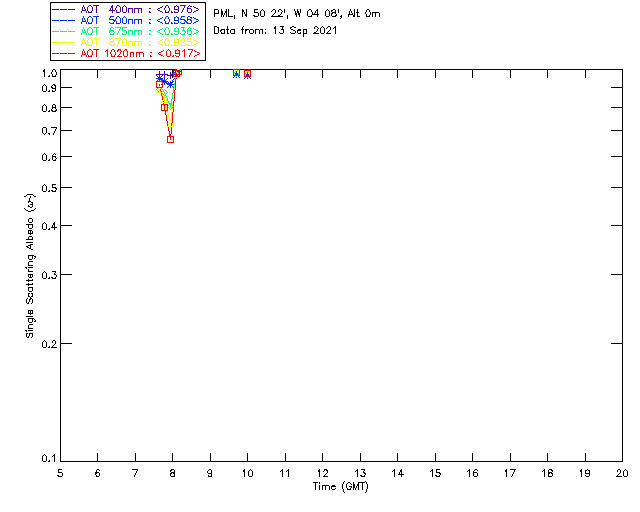Image resolution: width=640 pixels, height=512 pixels.
Task: Click x-axis tick label 17
Action: click(x=510, y=473)
